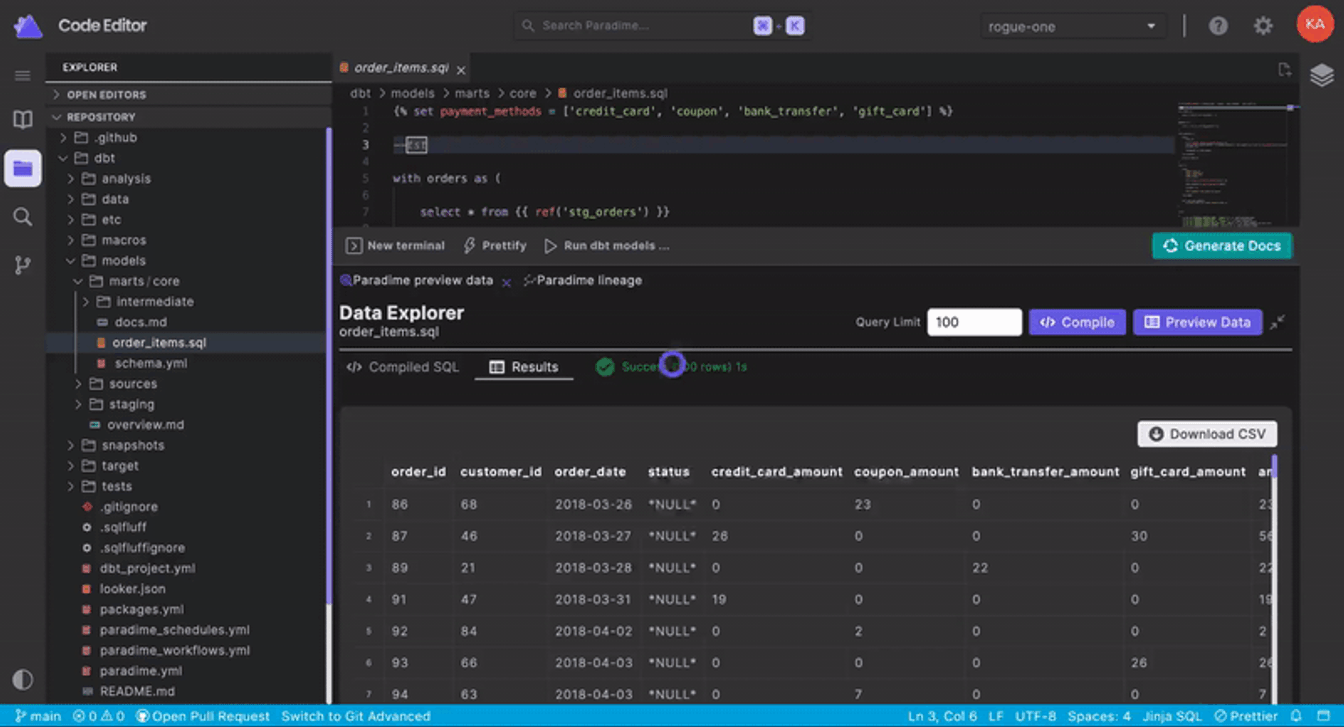Click the Download CSV button
The height and width of the screenshot is (727, 1344).
pos(1207,434)
